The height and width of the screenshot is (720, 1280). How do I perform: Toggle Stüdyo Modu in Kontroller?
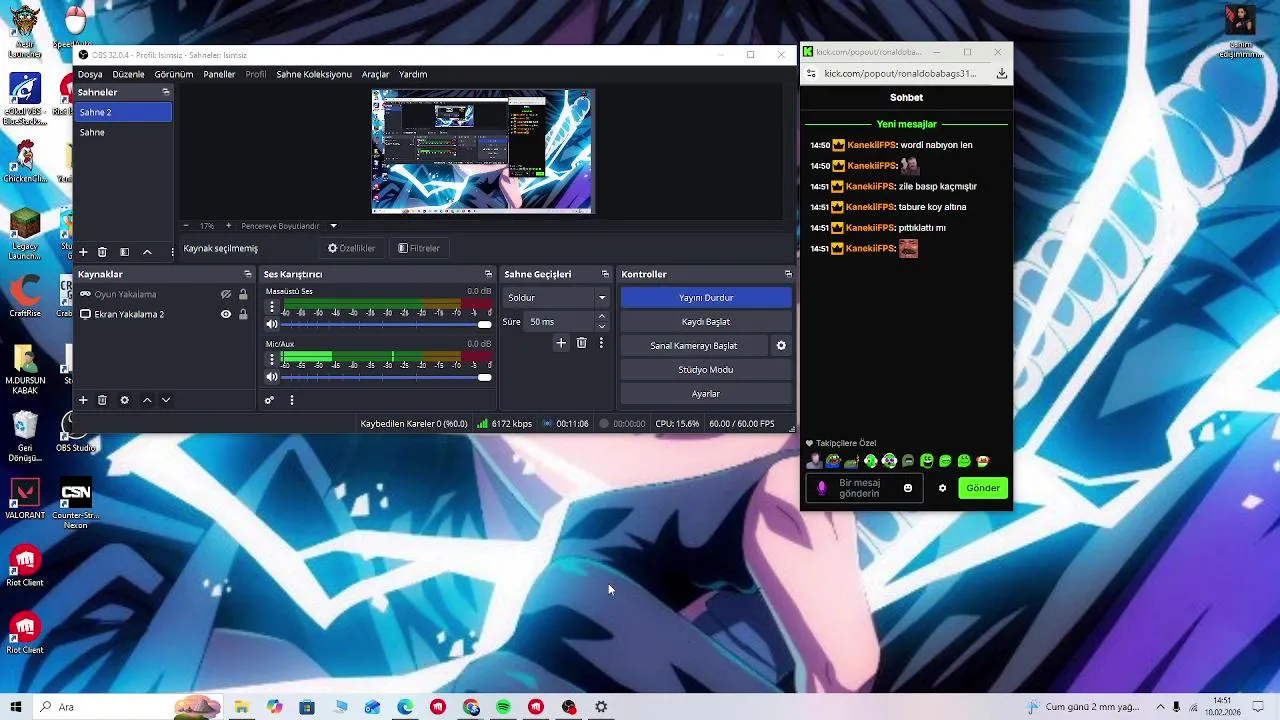[x=706, y=370]
